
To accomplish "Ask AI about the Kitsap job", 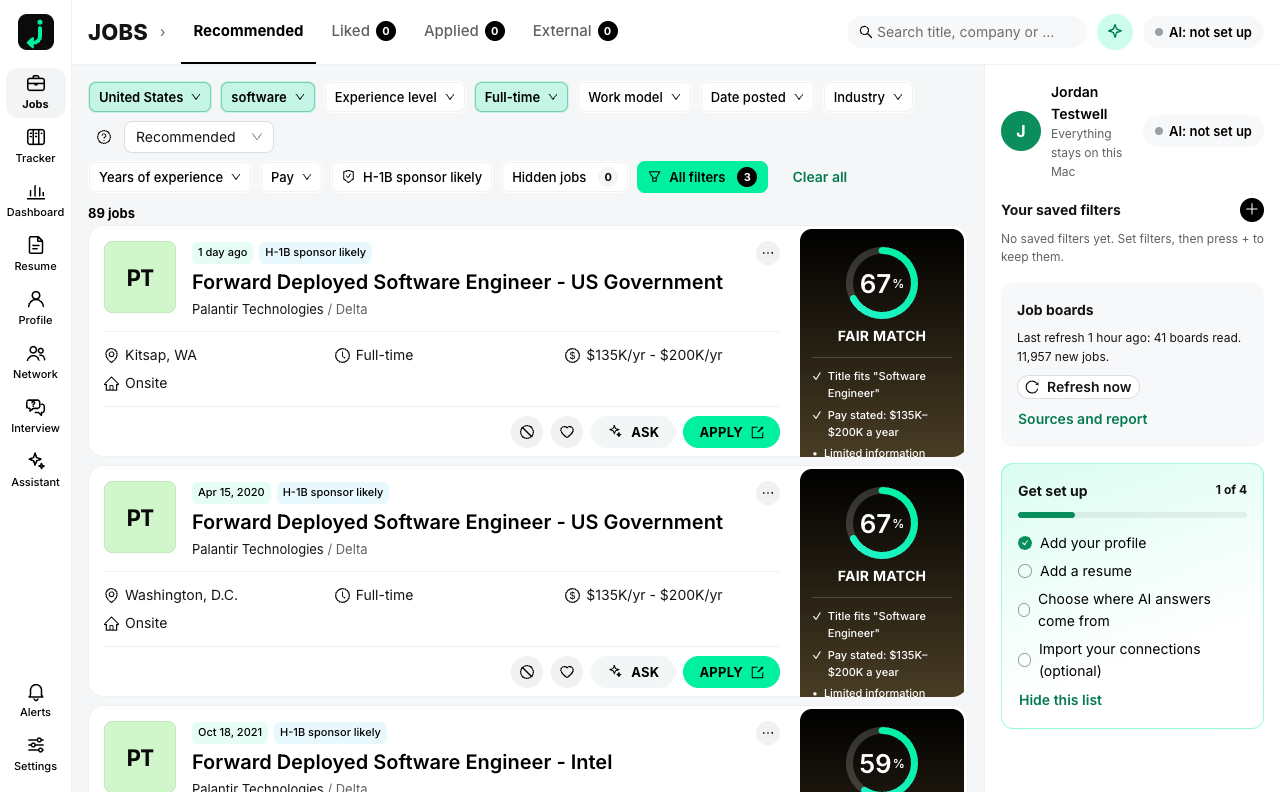I will point(633,432).
